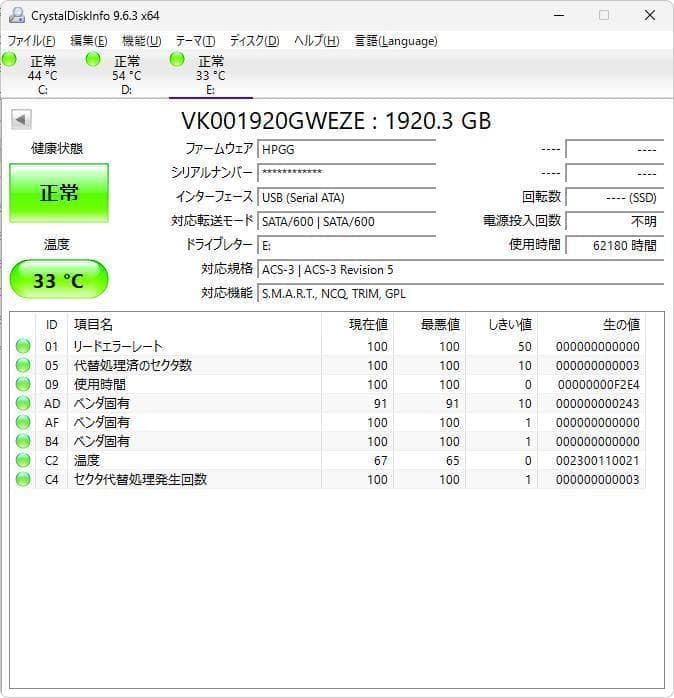Click the VK001920GWEZE : 1920.3 GB disk title
This screenshot has height=698, width=674.
[x=336, y=121]
